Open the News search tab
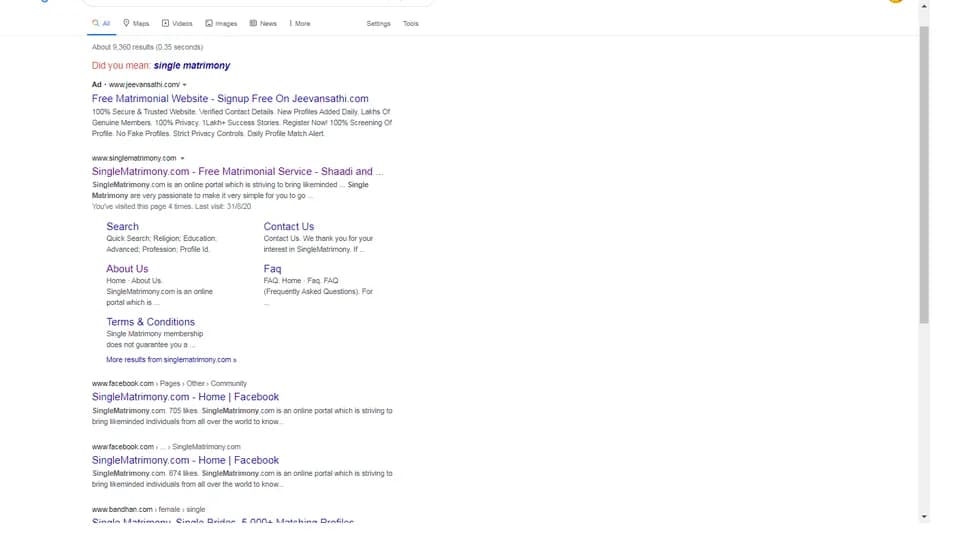 263,23
